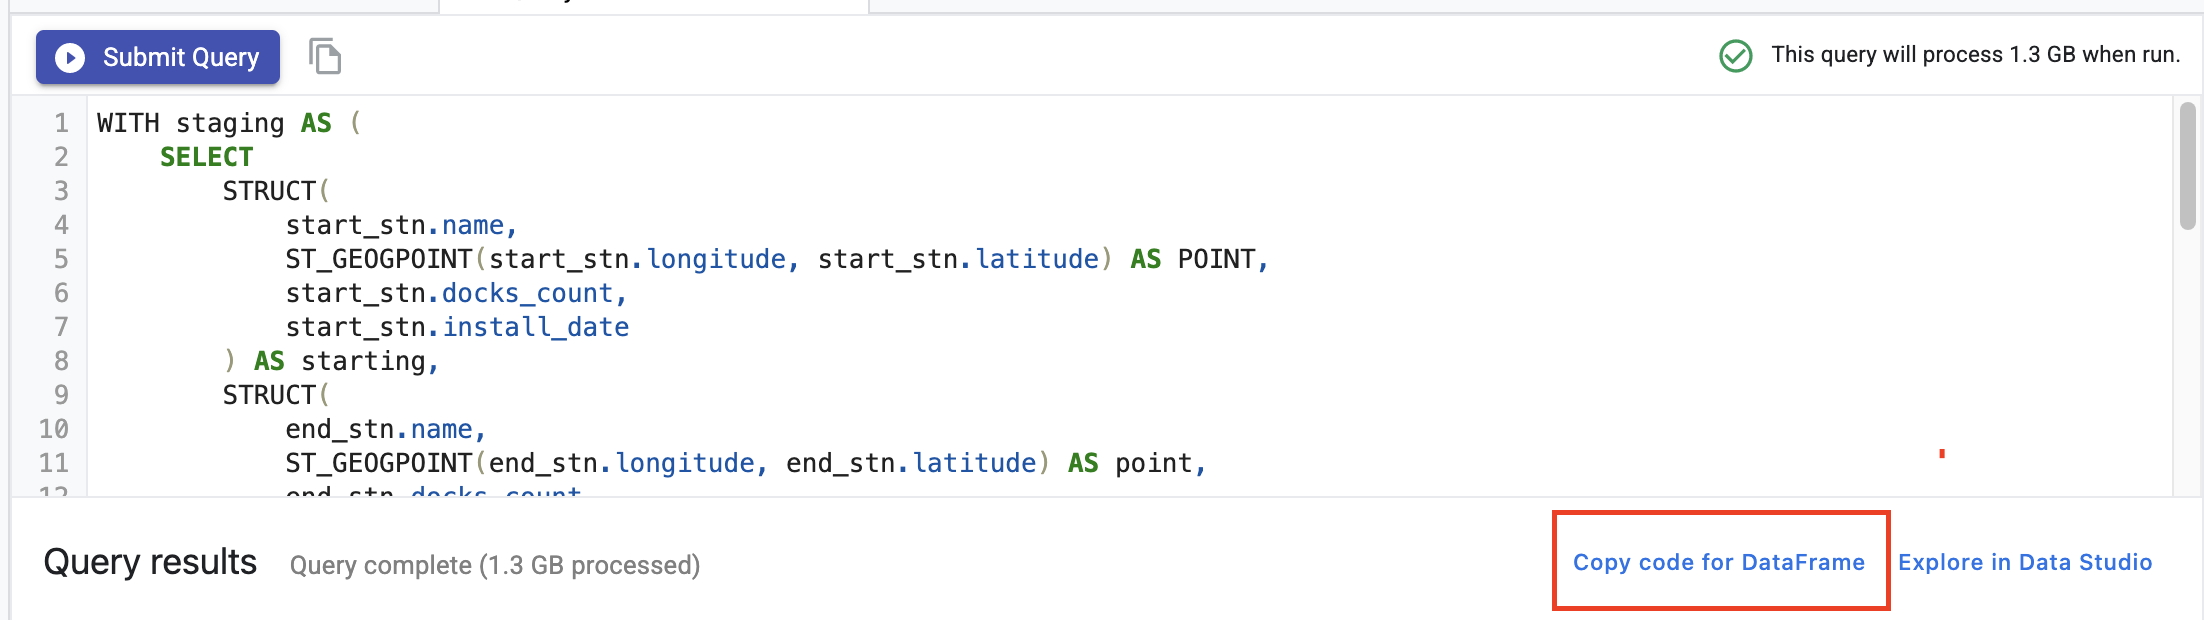Click the Query results heading

150,562
